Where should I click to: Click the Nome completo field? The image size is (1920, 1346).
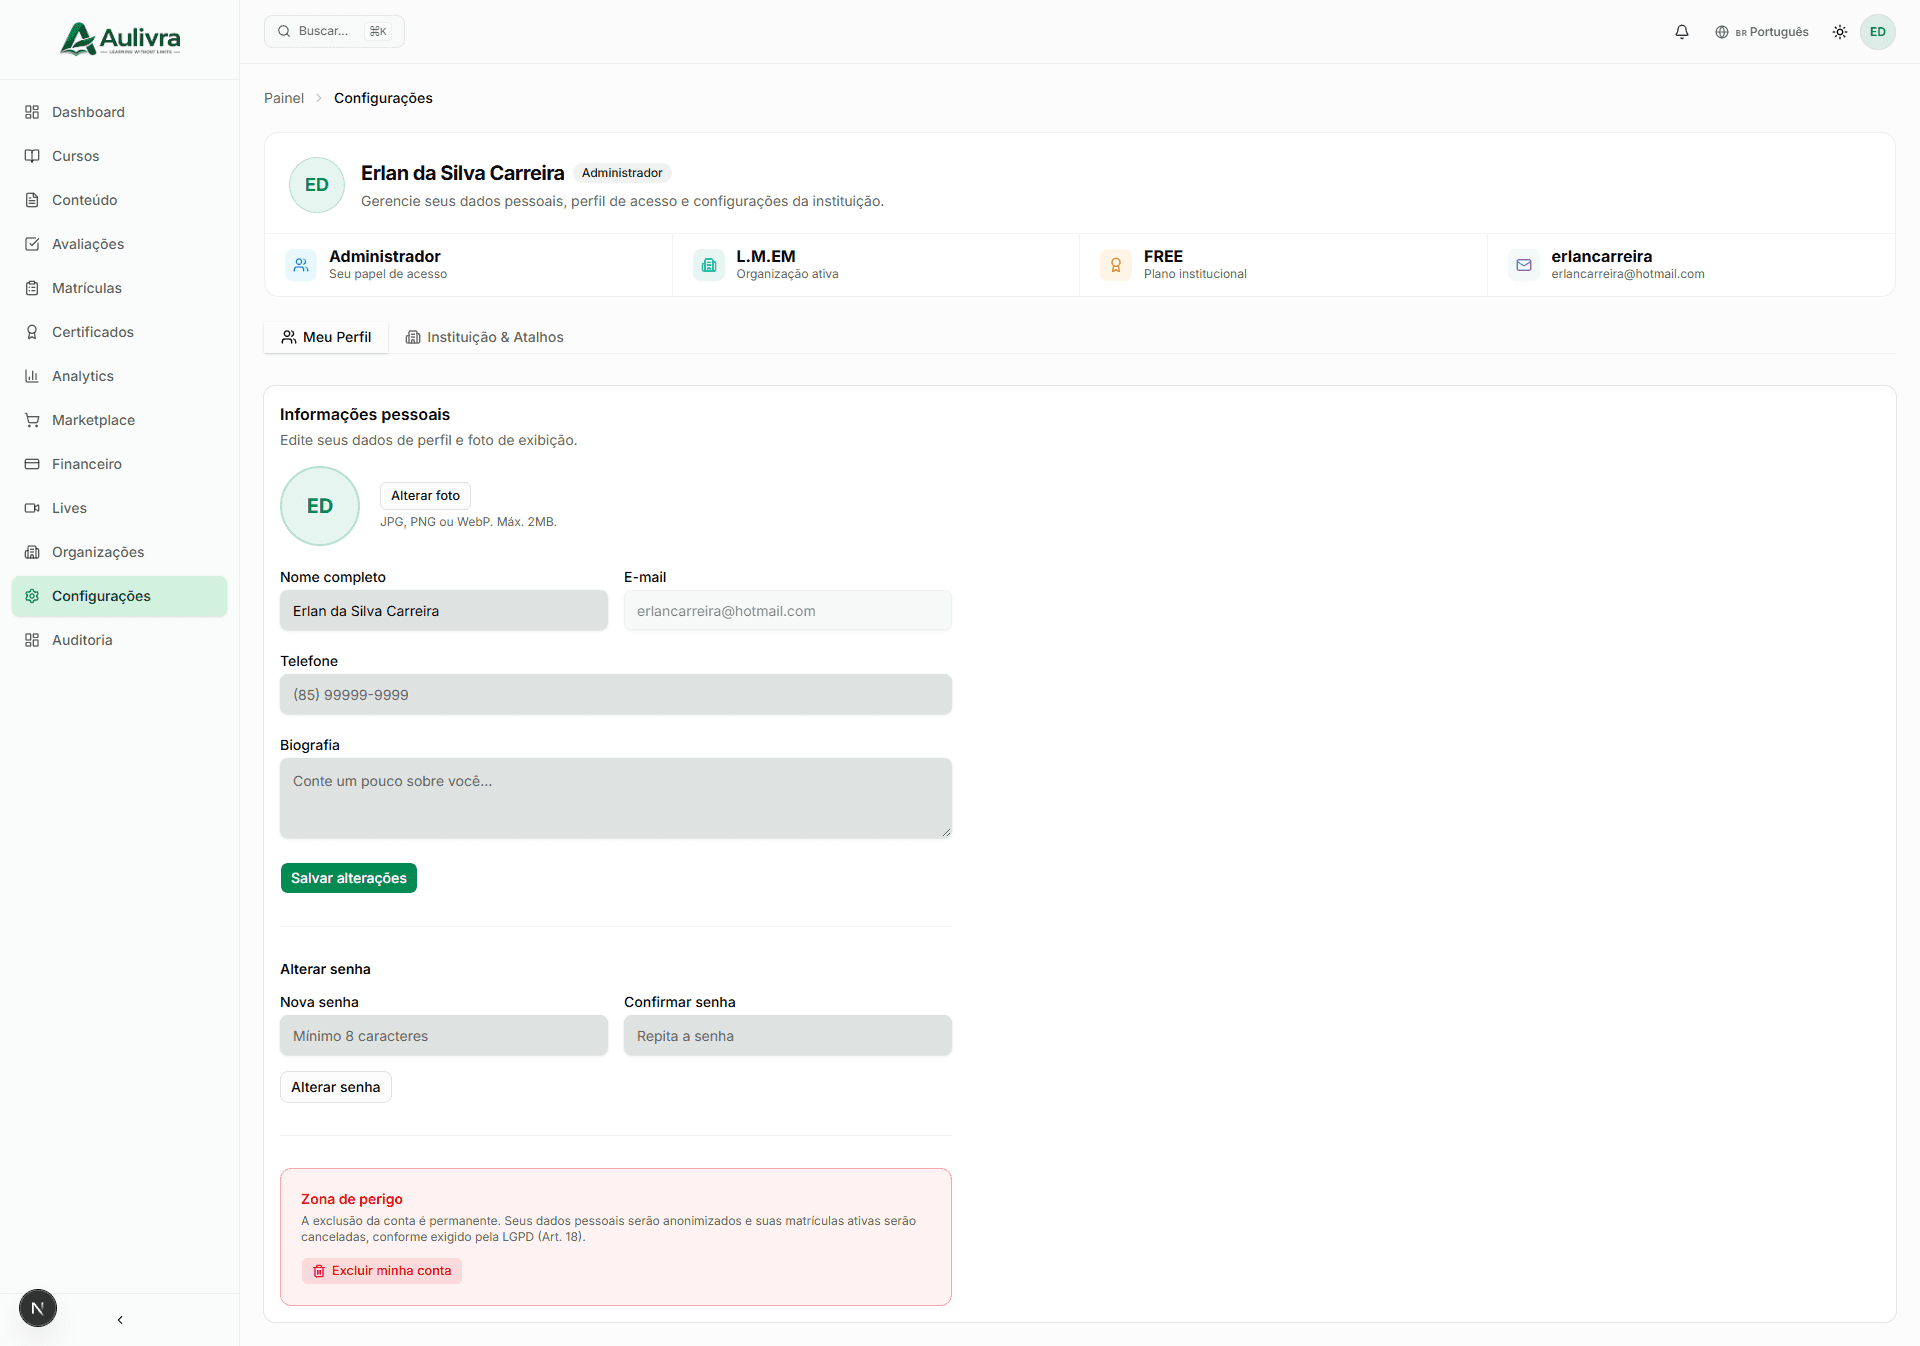tap(444, 611)
